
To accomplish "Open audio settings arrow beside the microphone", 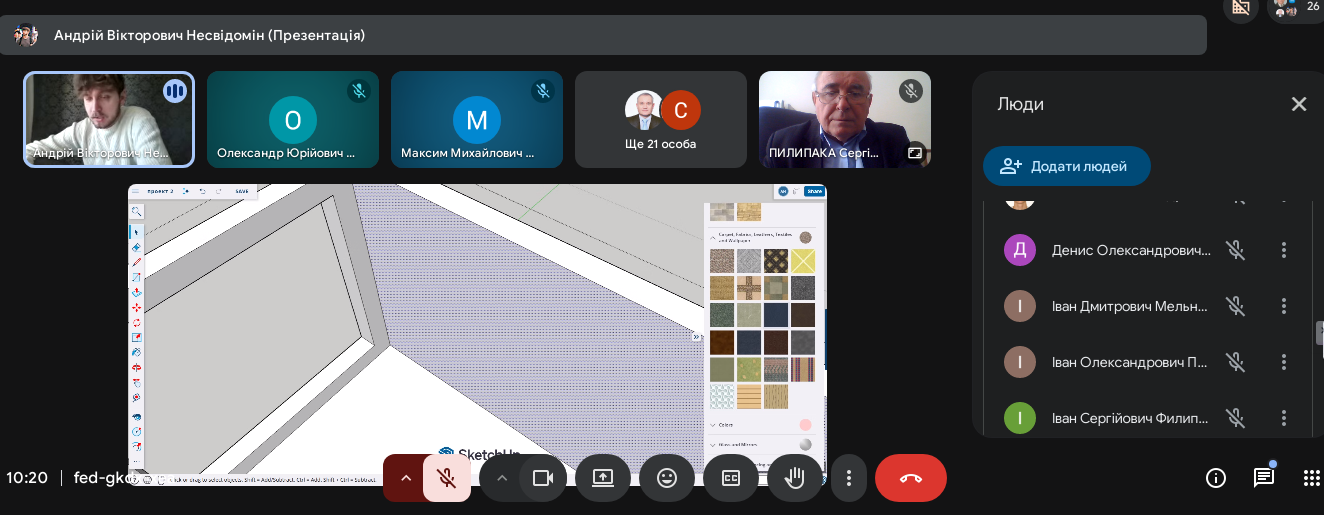I will point(406,478).
